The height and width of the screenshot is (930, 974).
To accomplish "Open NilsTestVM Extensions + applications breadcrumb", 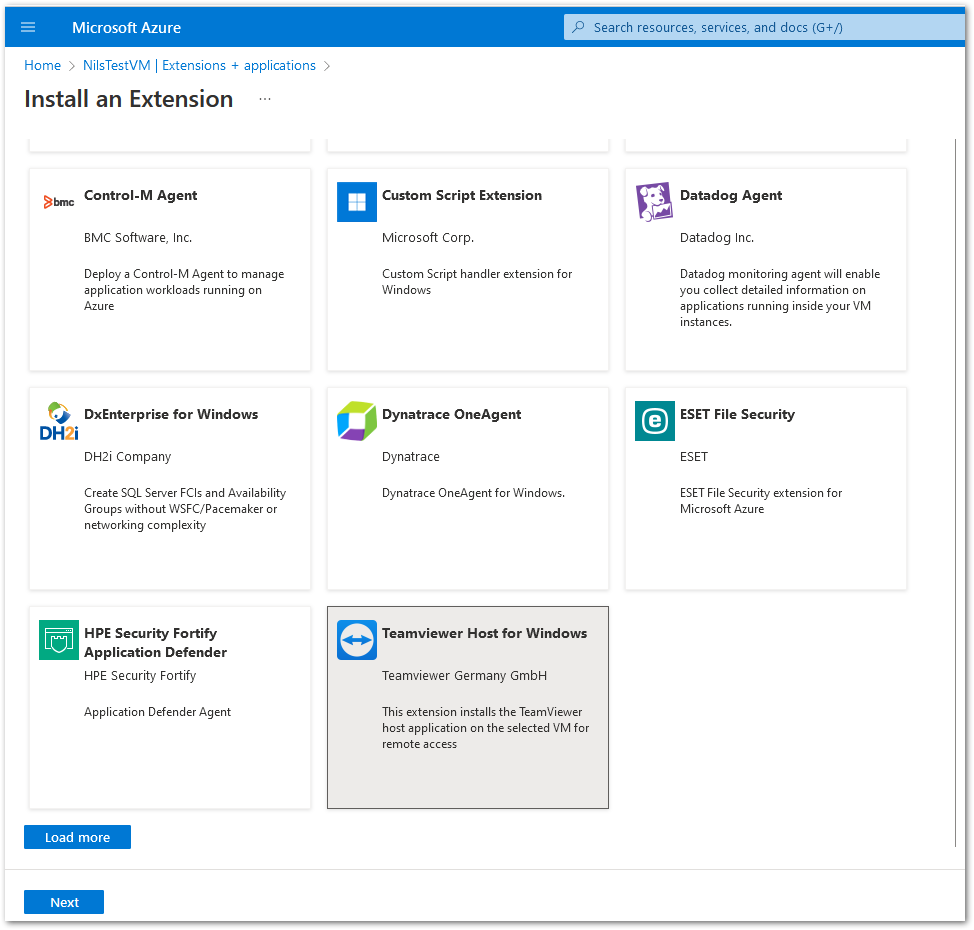I will [x=199, y=65].
